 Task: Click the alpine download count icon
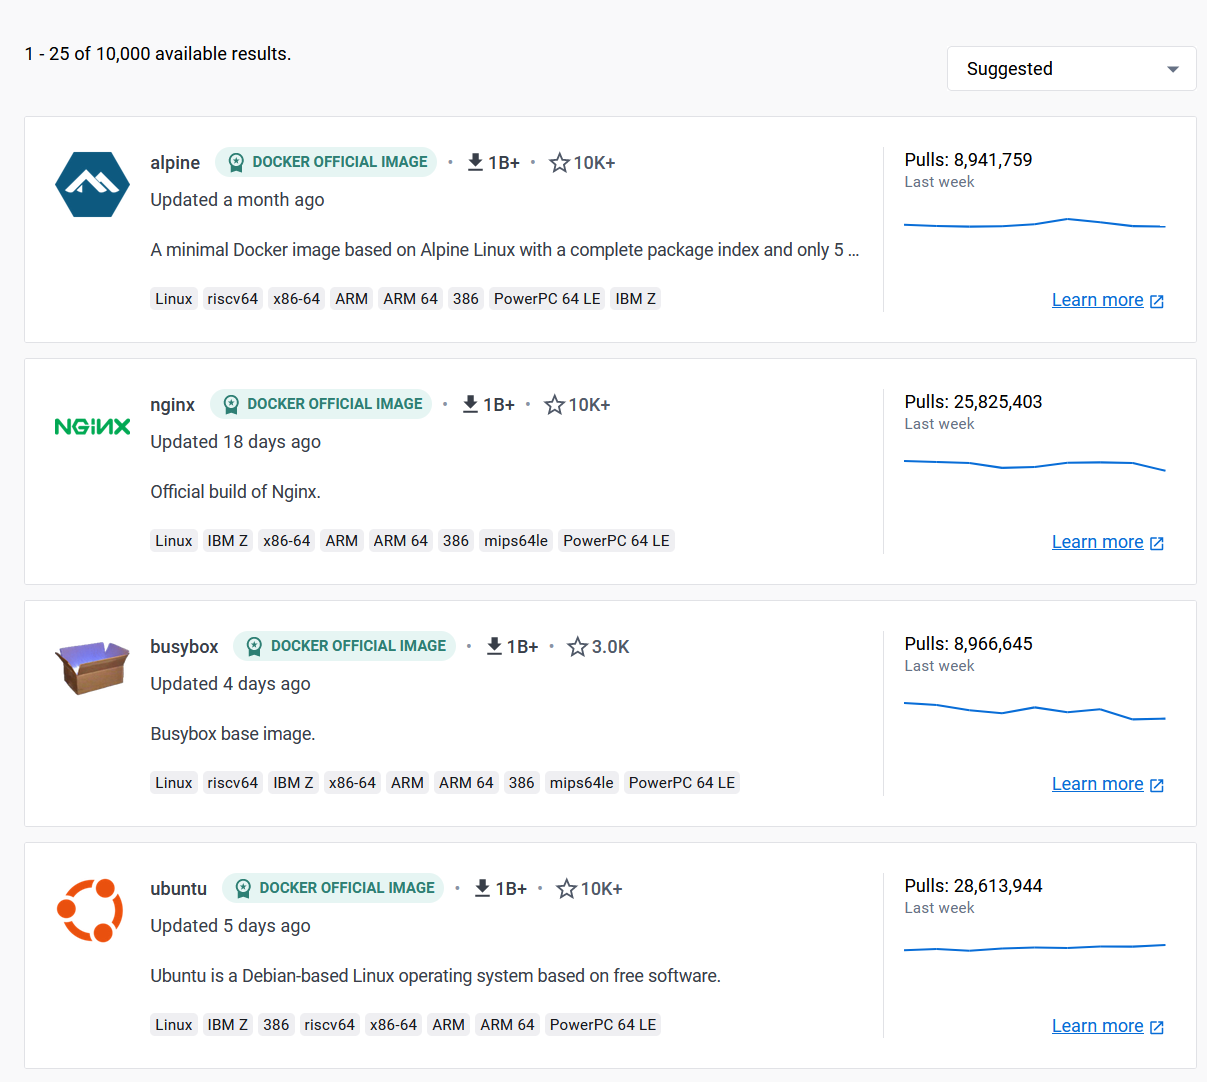(x=476, y=162)
